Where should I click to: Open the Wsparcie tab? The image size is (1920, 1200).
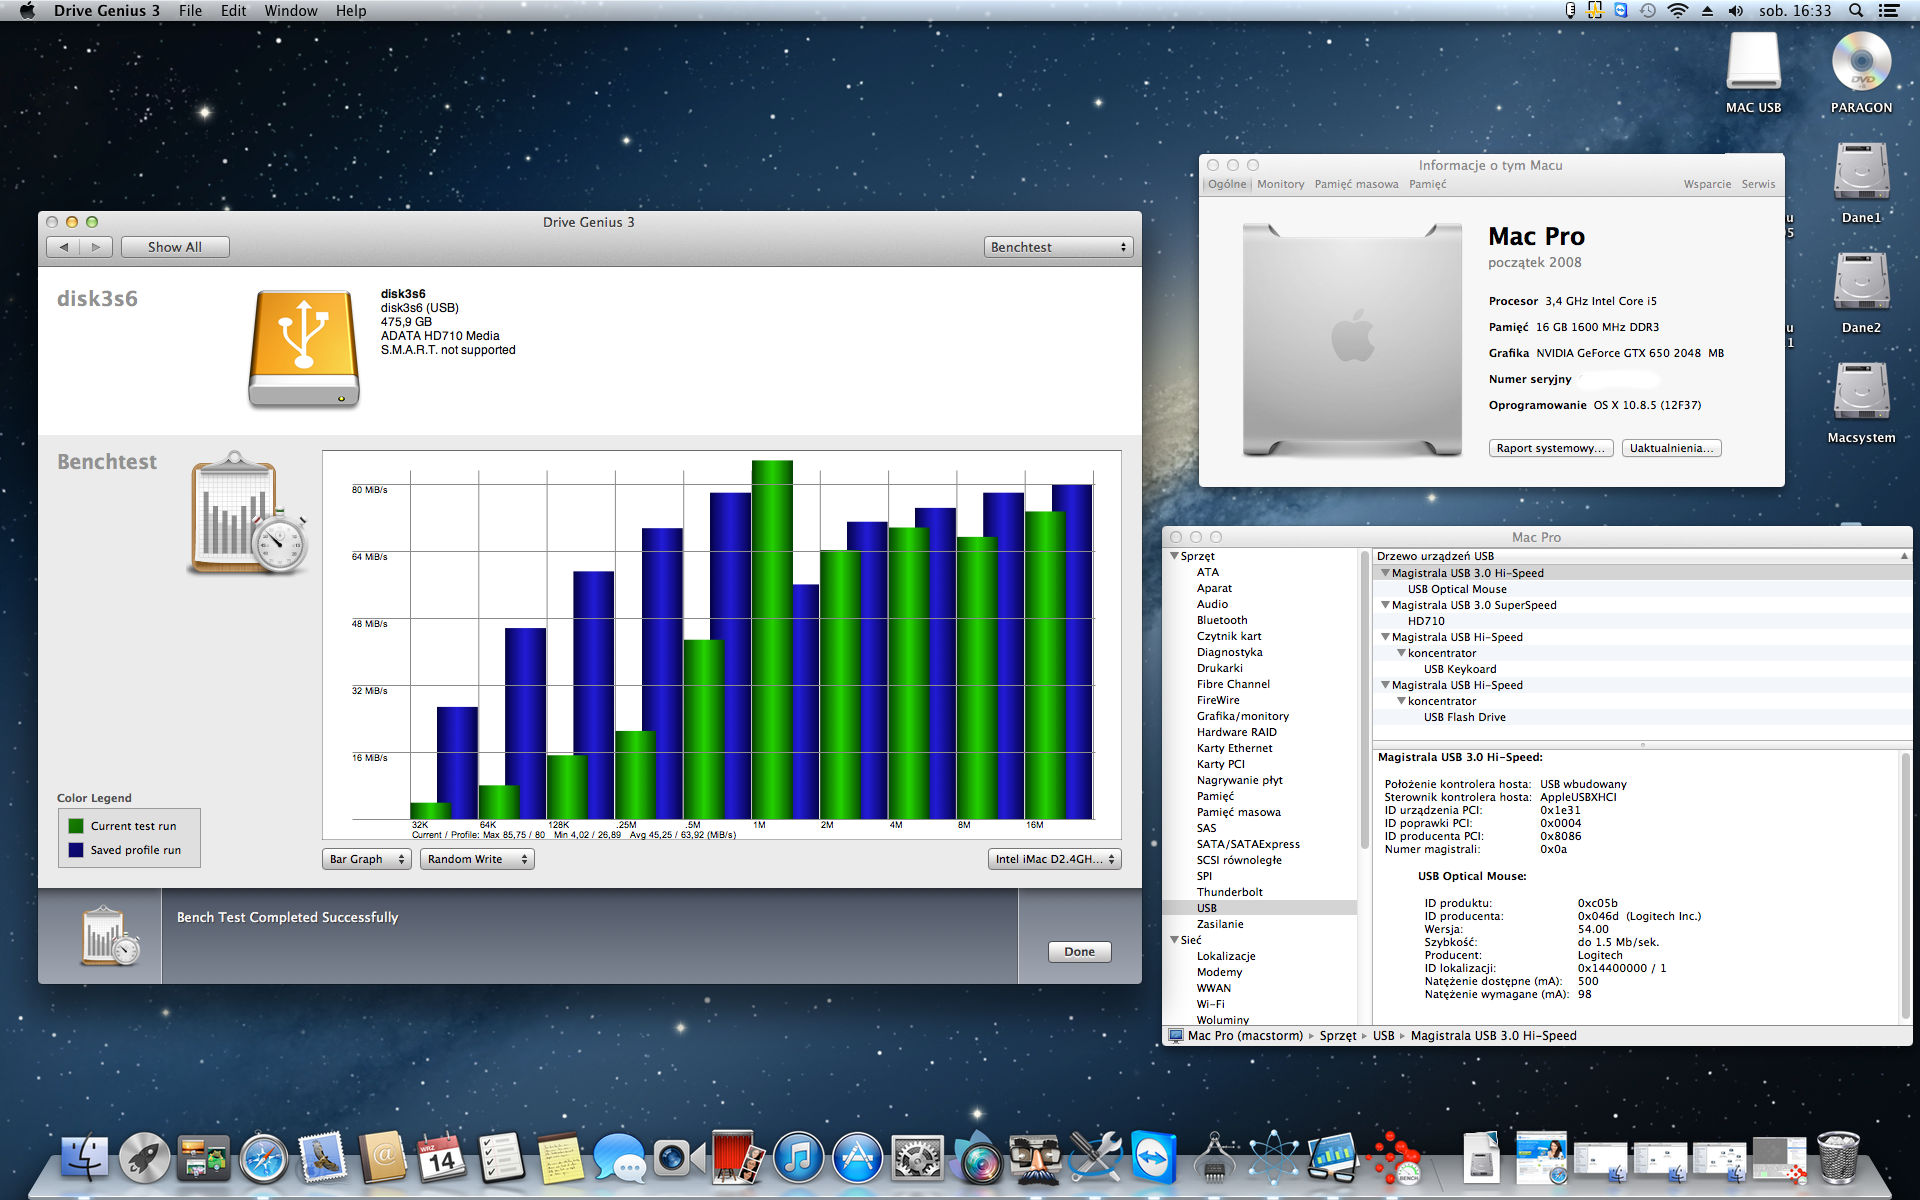pyautogui.click(x=1707, y=184)
